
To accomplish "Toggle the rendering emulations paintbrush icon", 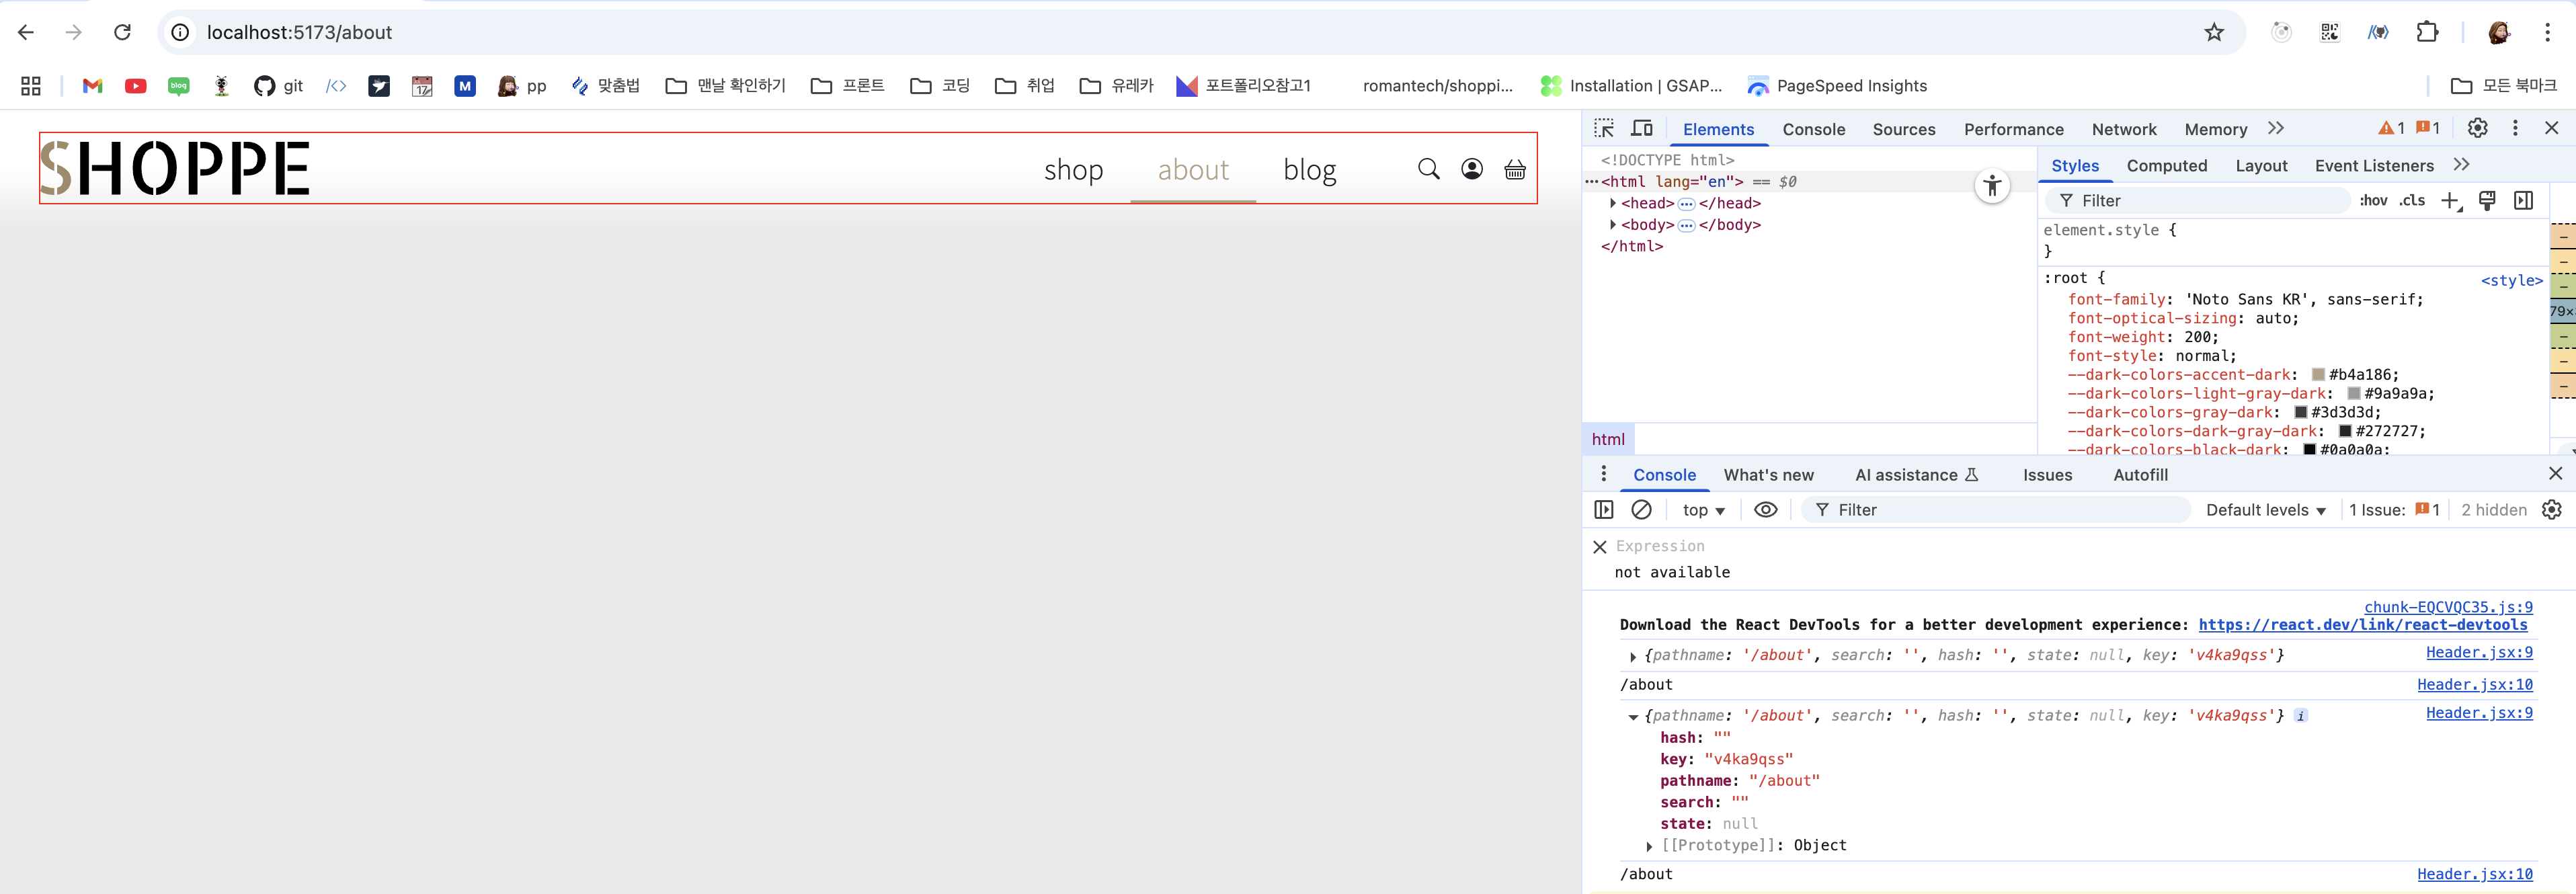I will 2487,201.
